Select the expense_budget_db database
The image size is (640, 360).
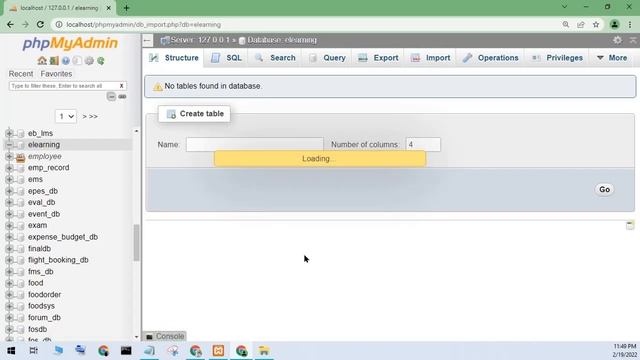click(63, 237)
